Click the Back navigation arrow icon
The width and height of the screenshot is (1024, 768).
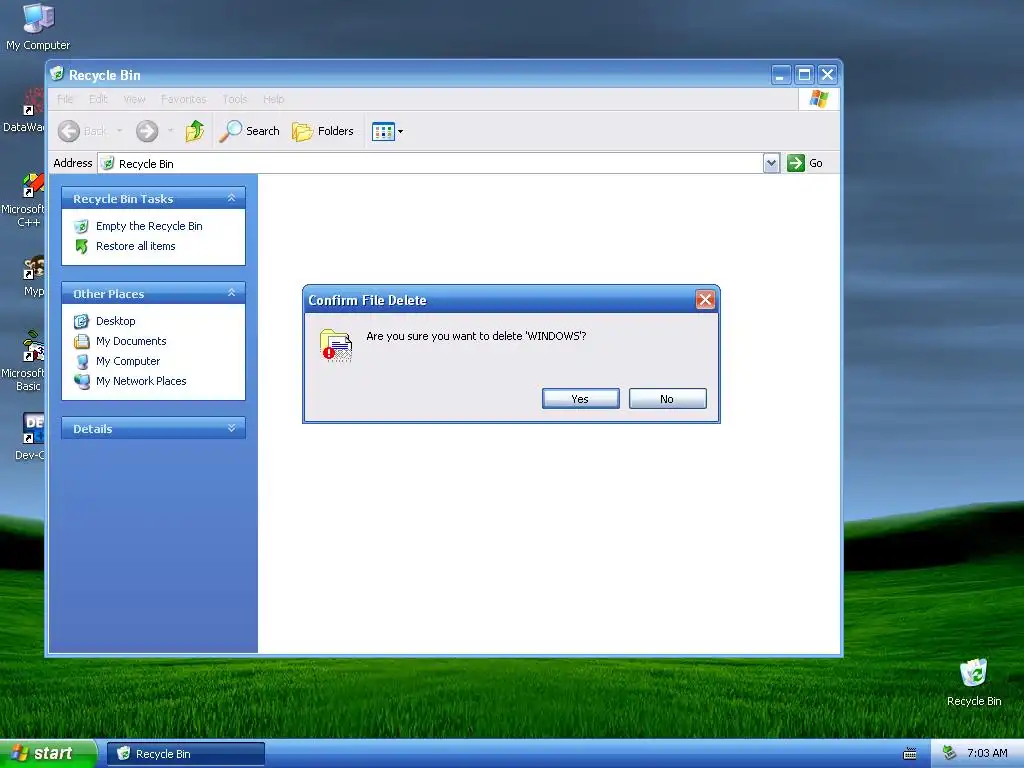pos(69,131)
